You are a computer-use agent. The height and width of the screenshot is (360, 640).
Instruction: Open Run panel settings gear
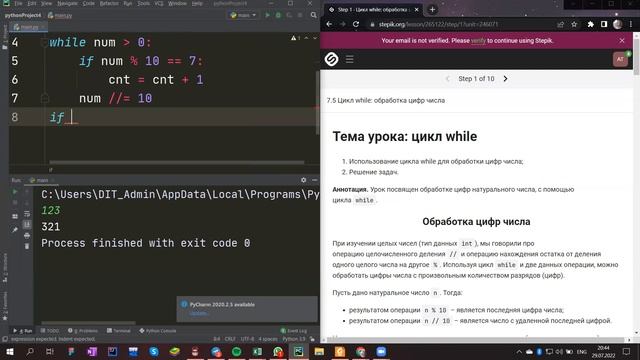tap(303, 180)
